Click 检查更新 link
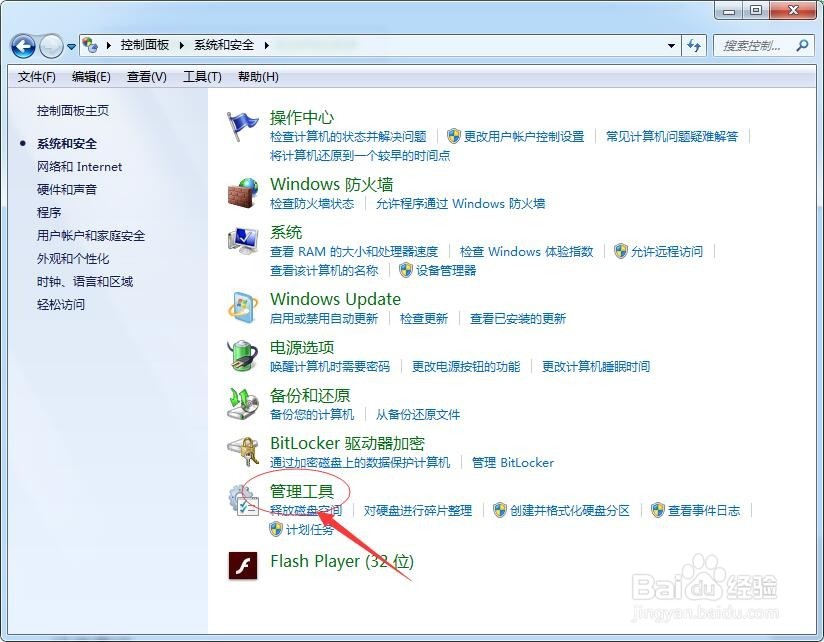824x642 pixels. click(x=424, y=318)
